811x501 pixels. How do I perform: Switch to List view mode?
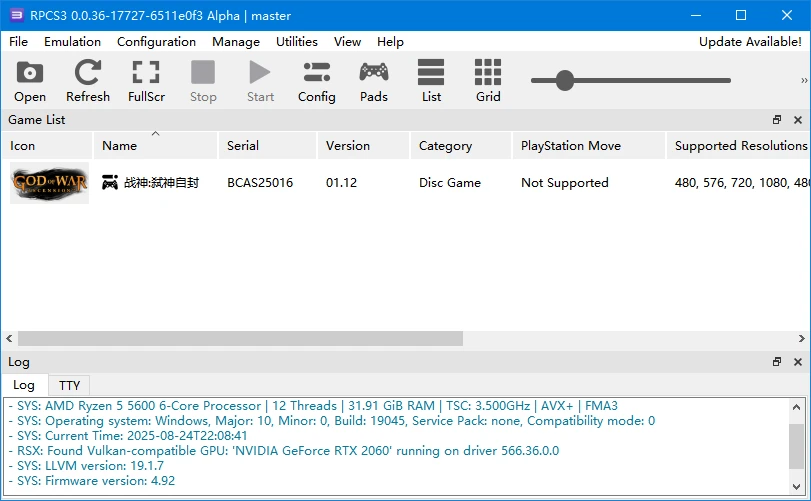coord(431,81)
